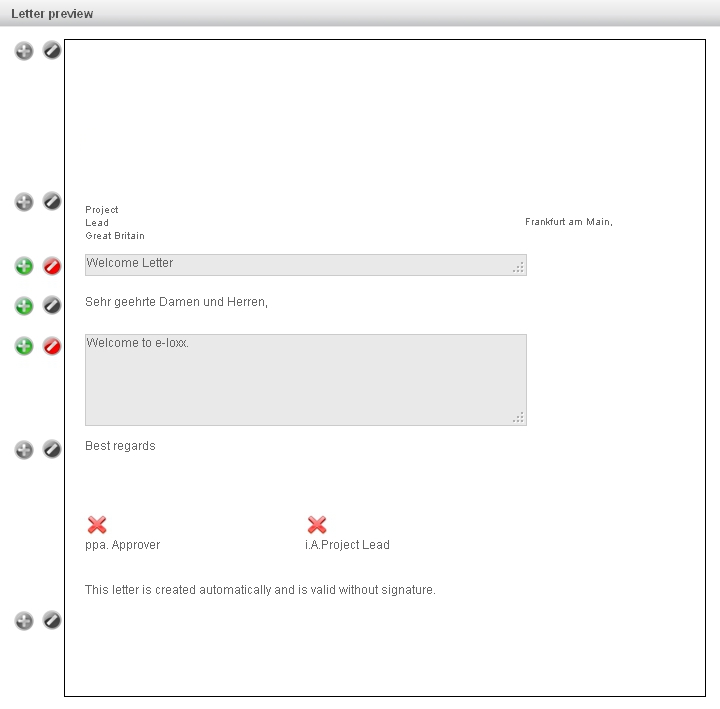
Task: Click the grey edit icon beside the Project Lead address
Action: [x=52, y=201]
